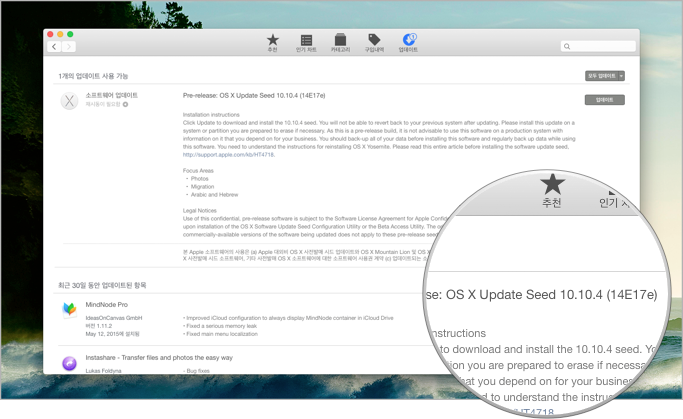This screenshot has height=419, width=683.
Task: Click the 'Legal Notices' heading
Action: click(199, 211)
